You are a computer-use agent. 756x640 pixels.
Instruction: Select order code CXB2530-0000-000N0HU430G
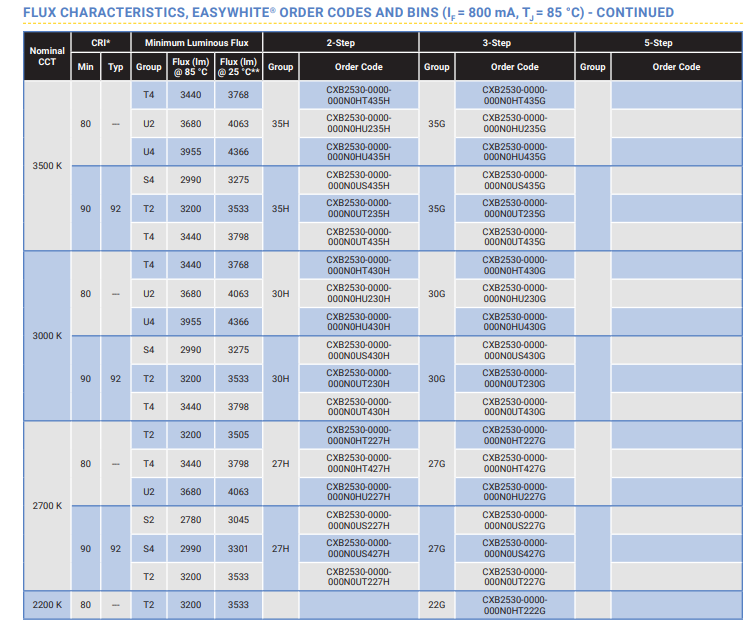point(515,322)
